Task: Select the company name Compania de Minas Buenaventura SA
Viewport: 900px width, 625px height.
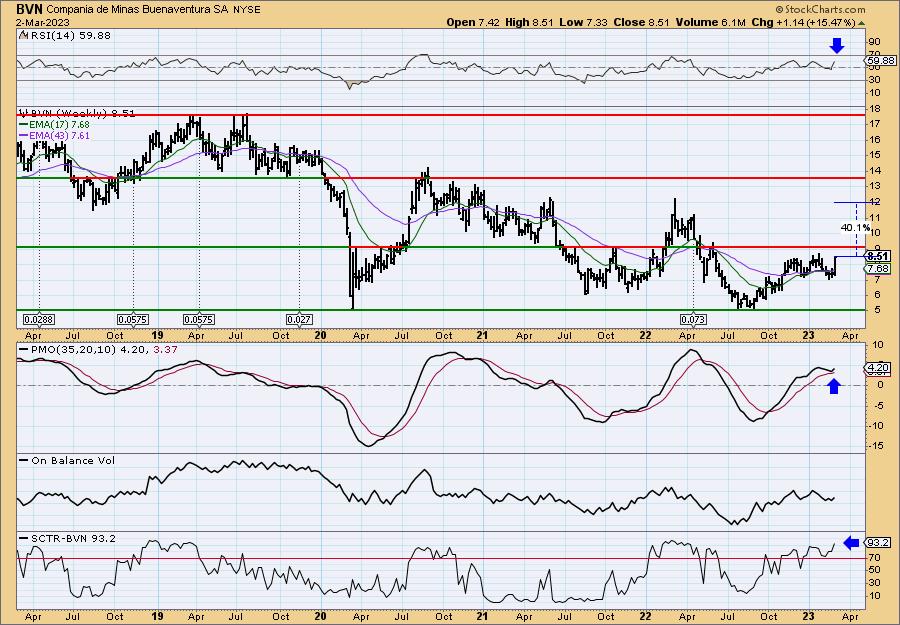Action: click(138, 10)
